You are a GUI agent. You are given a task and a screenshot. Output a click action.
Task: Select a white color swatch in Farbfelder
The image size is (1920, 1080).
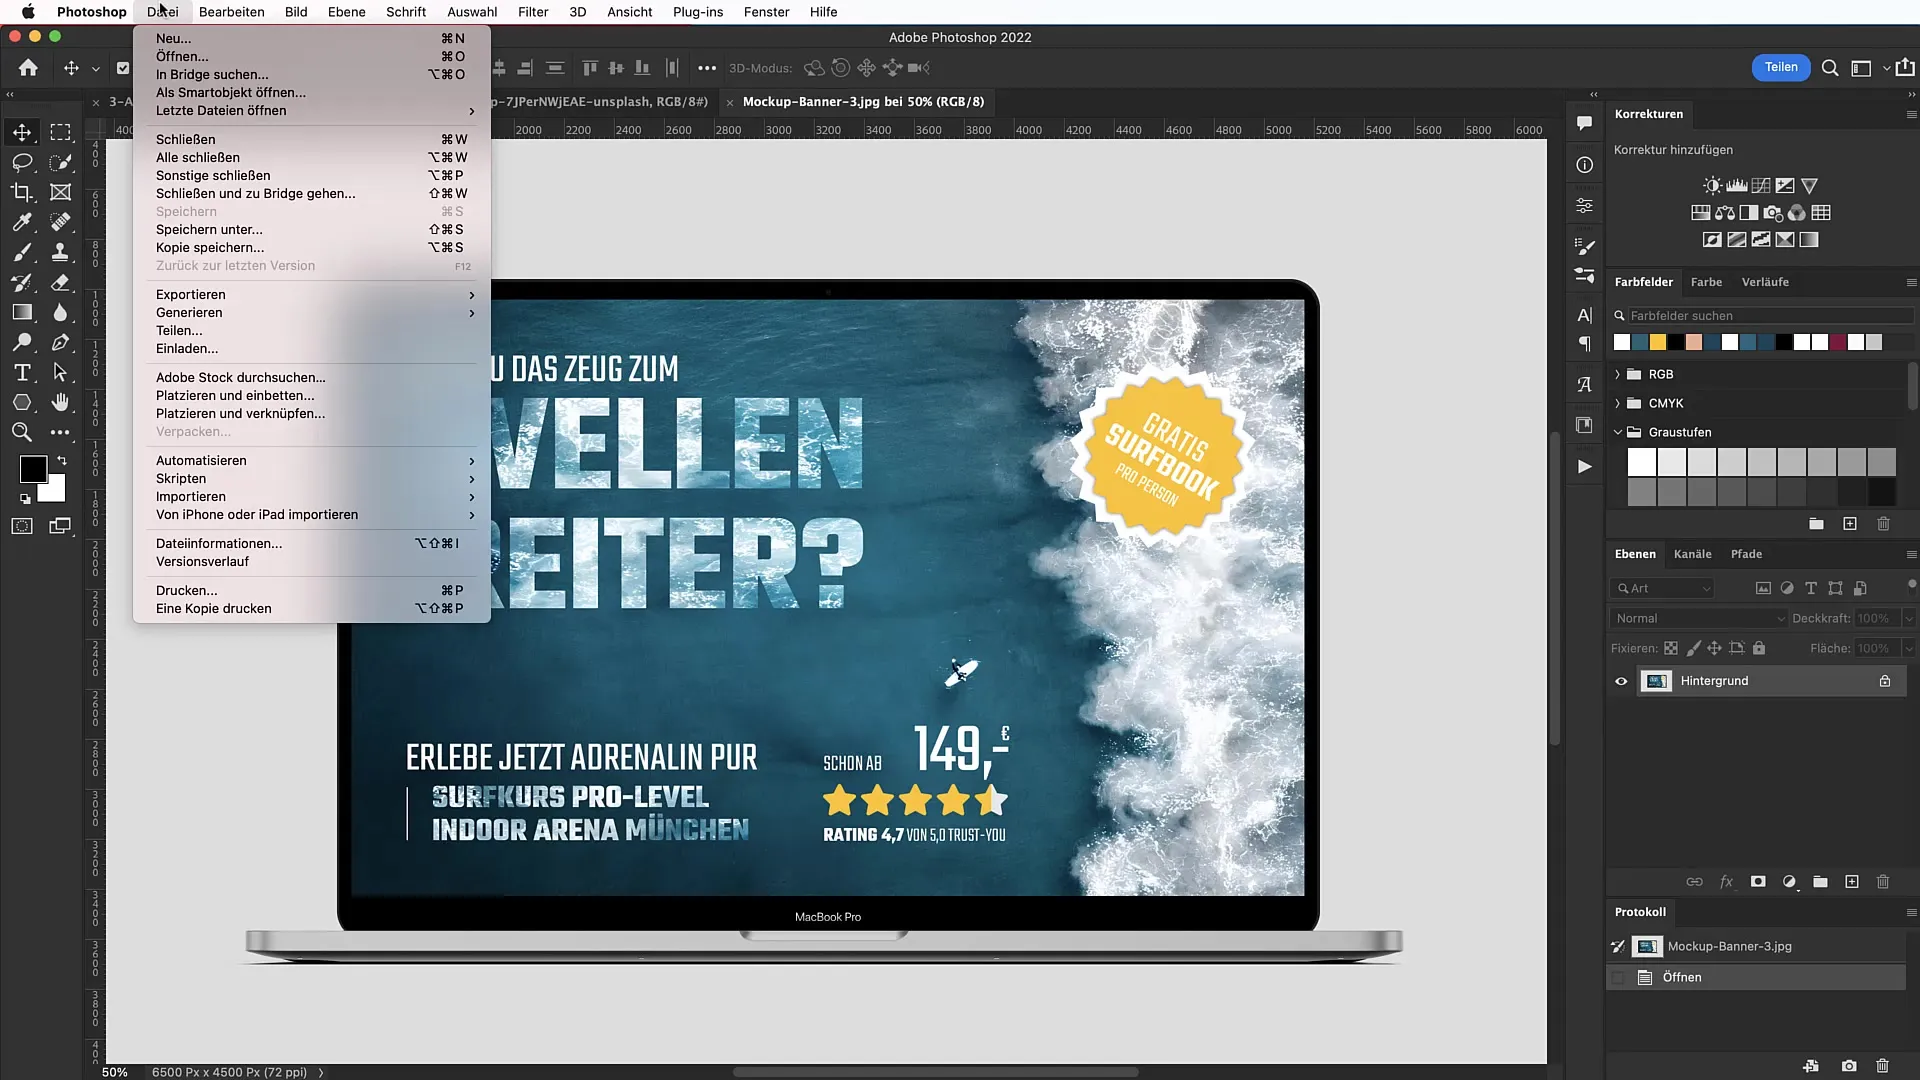pos(1623,342)
